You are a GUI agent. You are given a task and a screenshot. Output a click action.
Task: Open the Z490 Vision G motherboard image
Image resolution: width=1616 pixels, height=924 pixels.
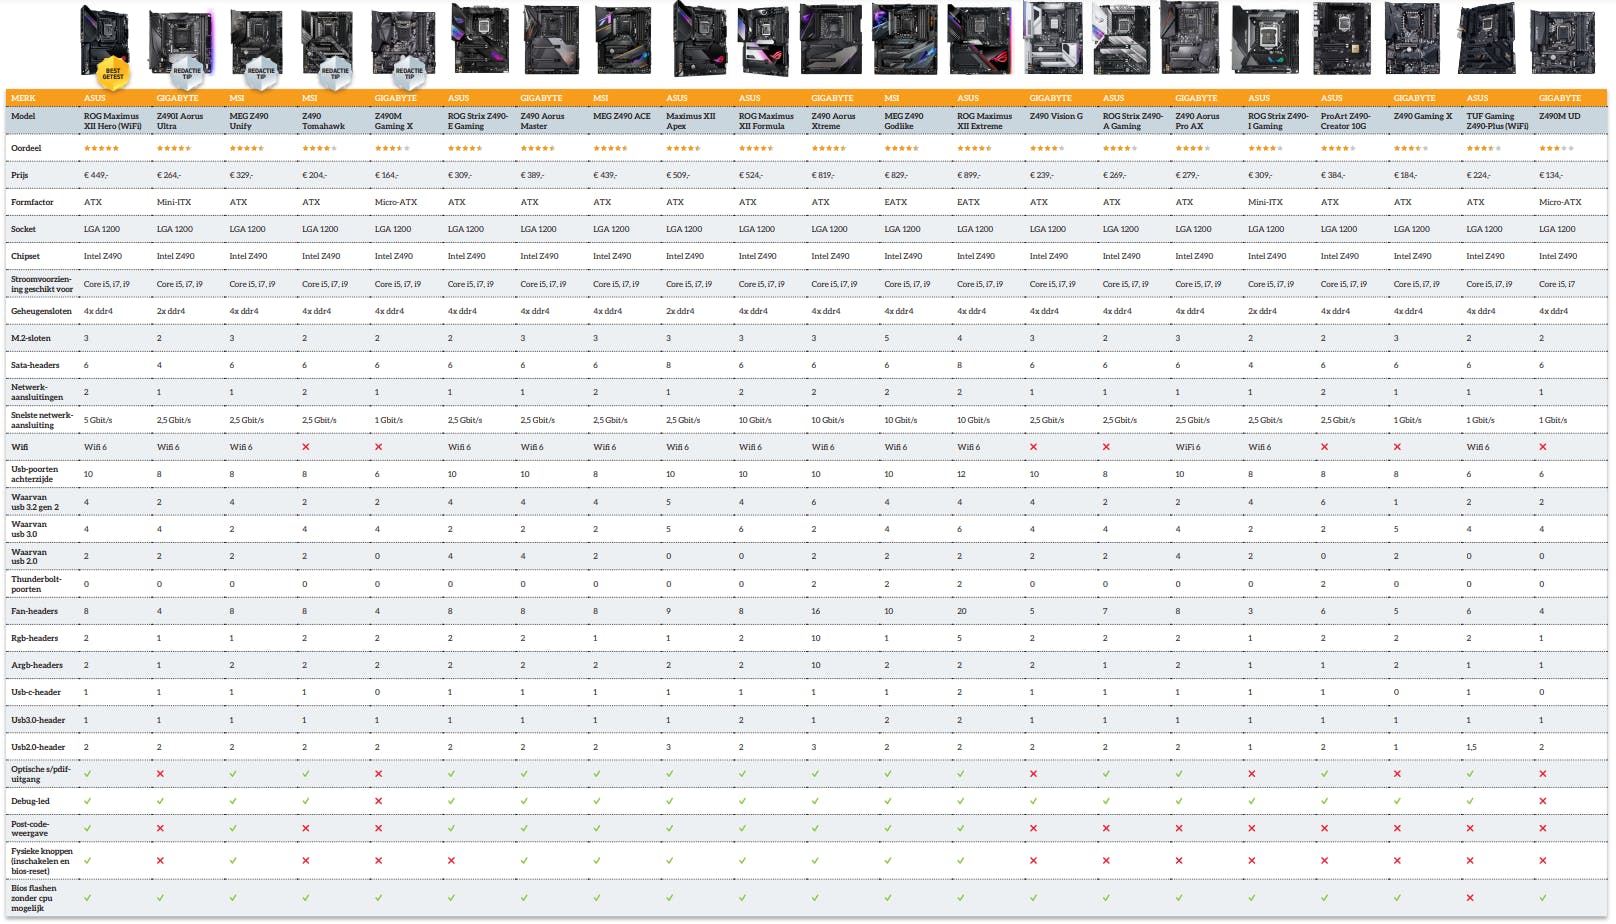click(x=1054, y=38)
